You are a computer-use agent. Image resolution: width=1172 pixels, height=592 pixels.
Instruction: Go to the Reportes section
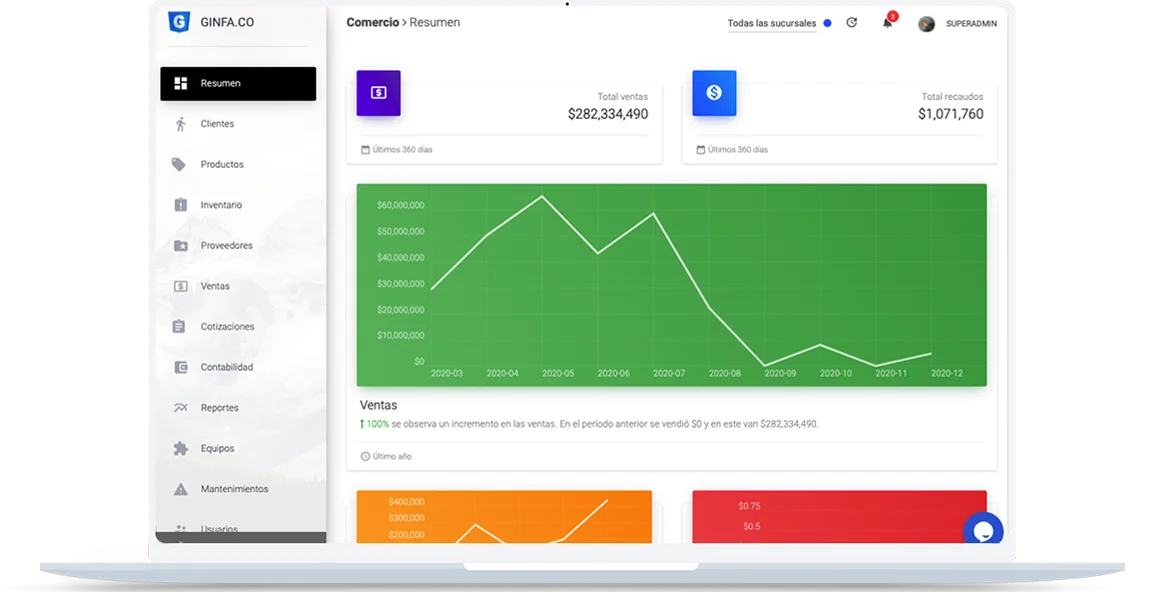[238, 408]
